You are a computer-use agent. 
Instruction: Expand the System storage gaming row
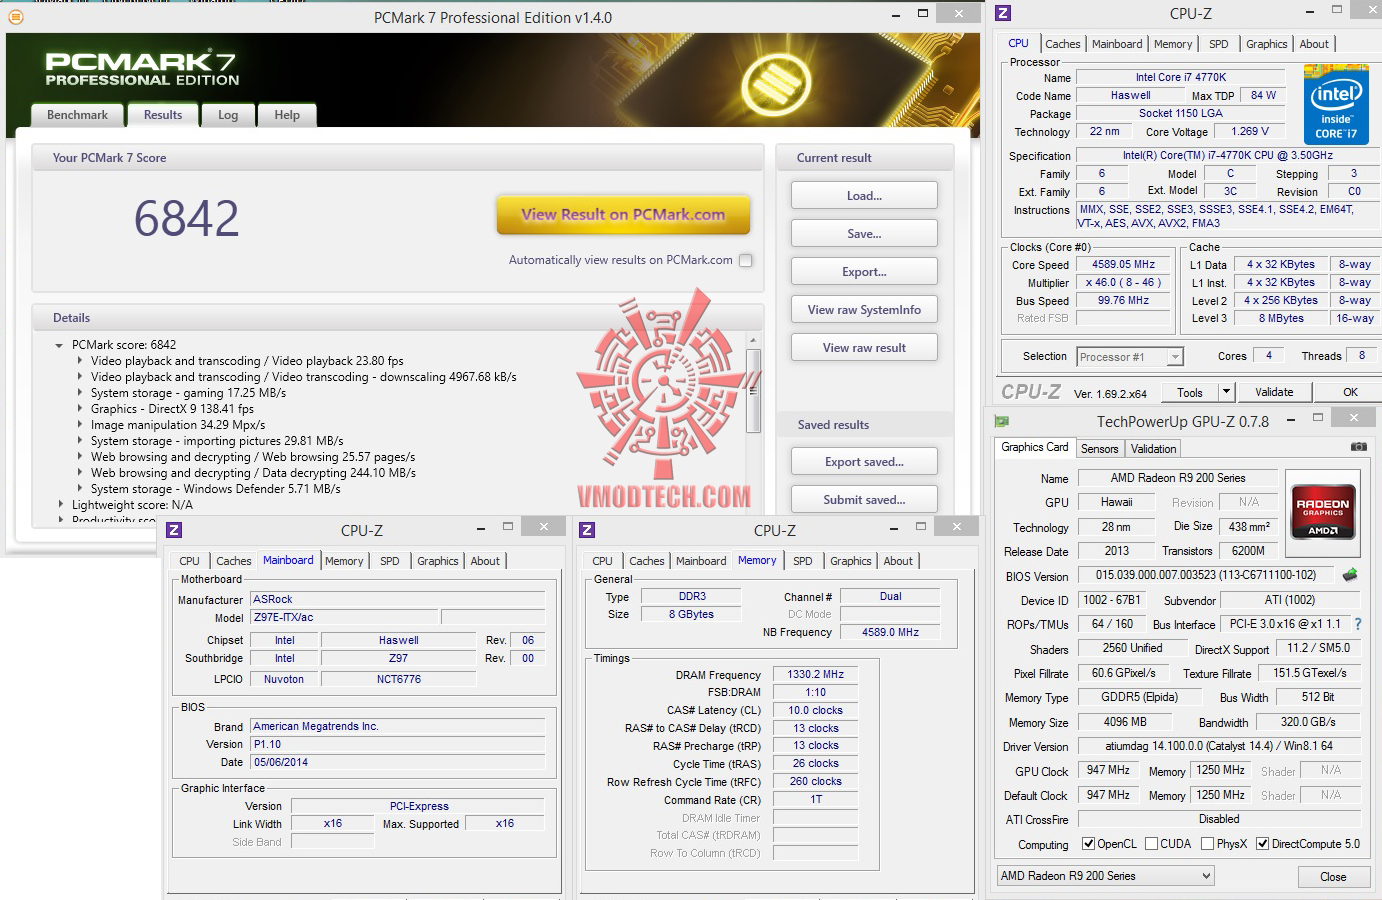coord(80,393)
